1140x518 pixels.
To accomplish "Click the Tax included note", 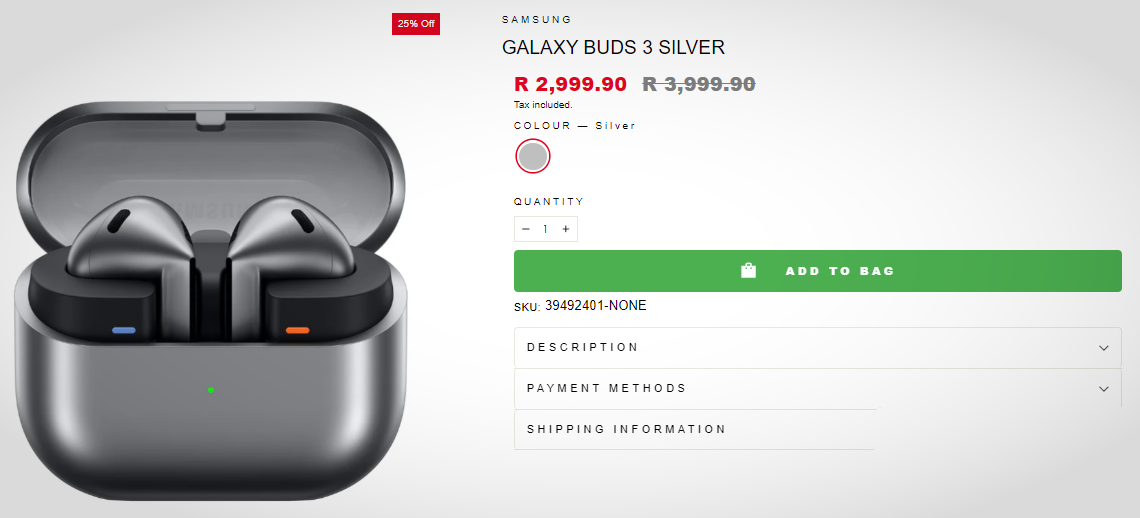I will pyautogui.click(x=543, y=104).
